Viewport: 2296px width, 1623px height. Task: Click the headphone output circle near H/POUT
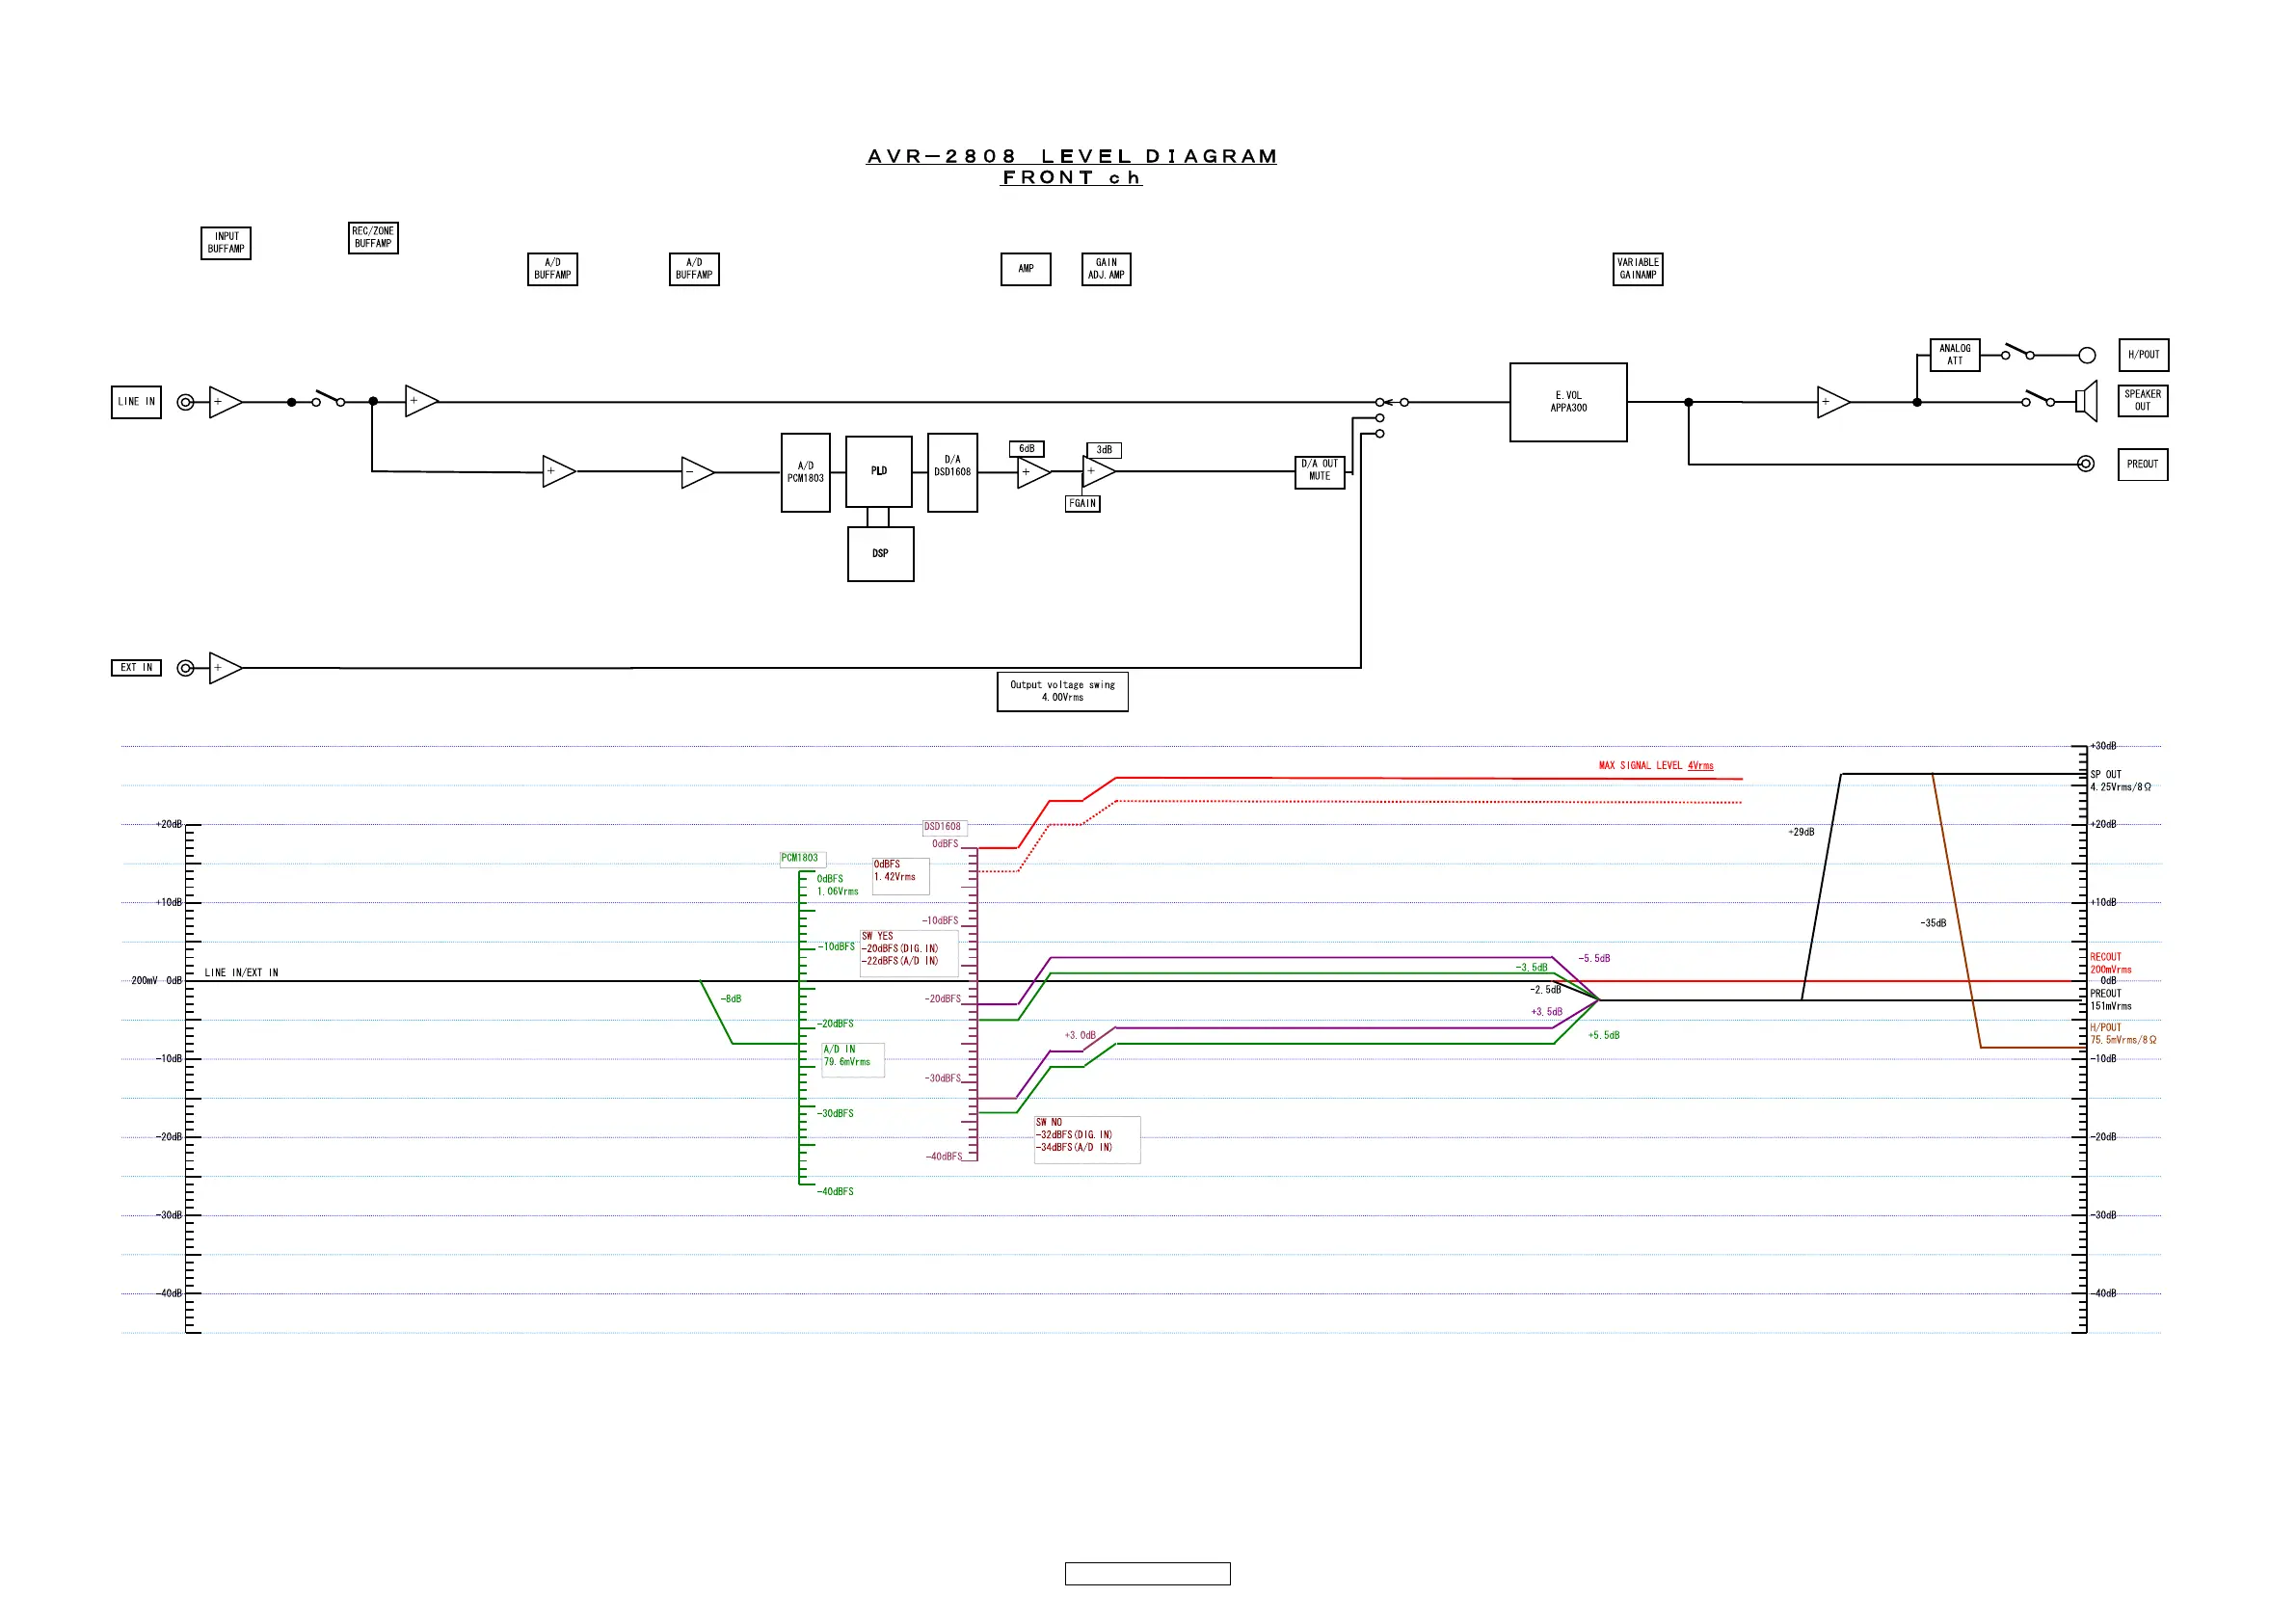click(x=2087, y=355)
